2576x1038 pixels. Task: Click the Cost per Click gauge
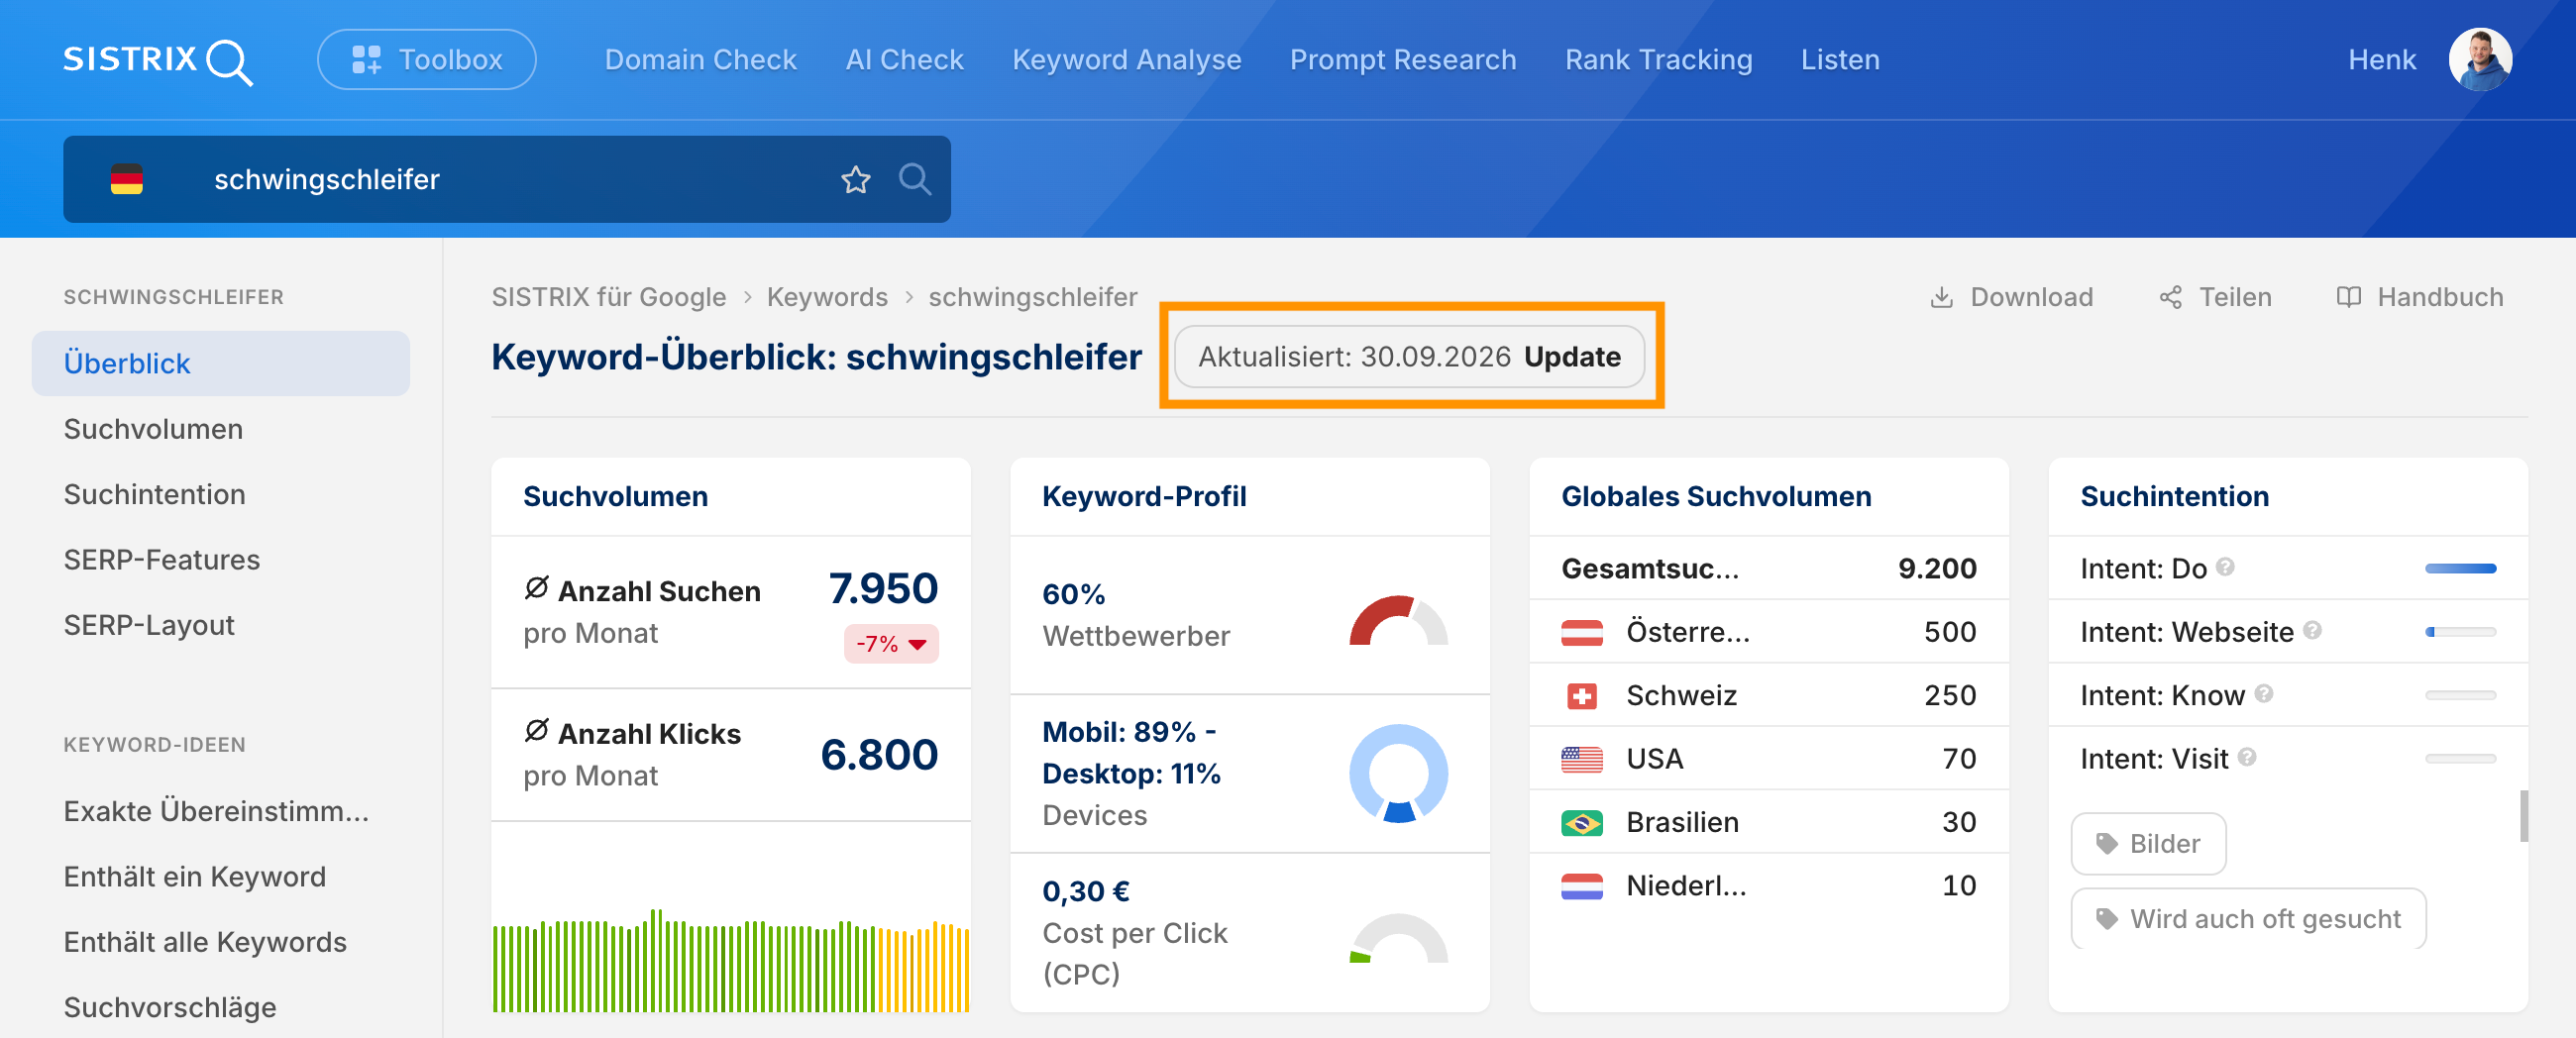pos(1397,938)
